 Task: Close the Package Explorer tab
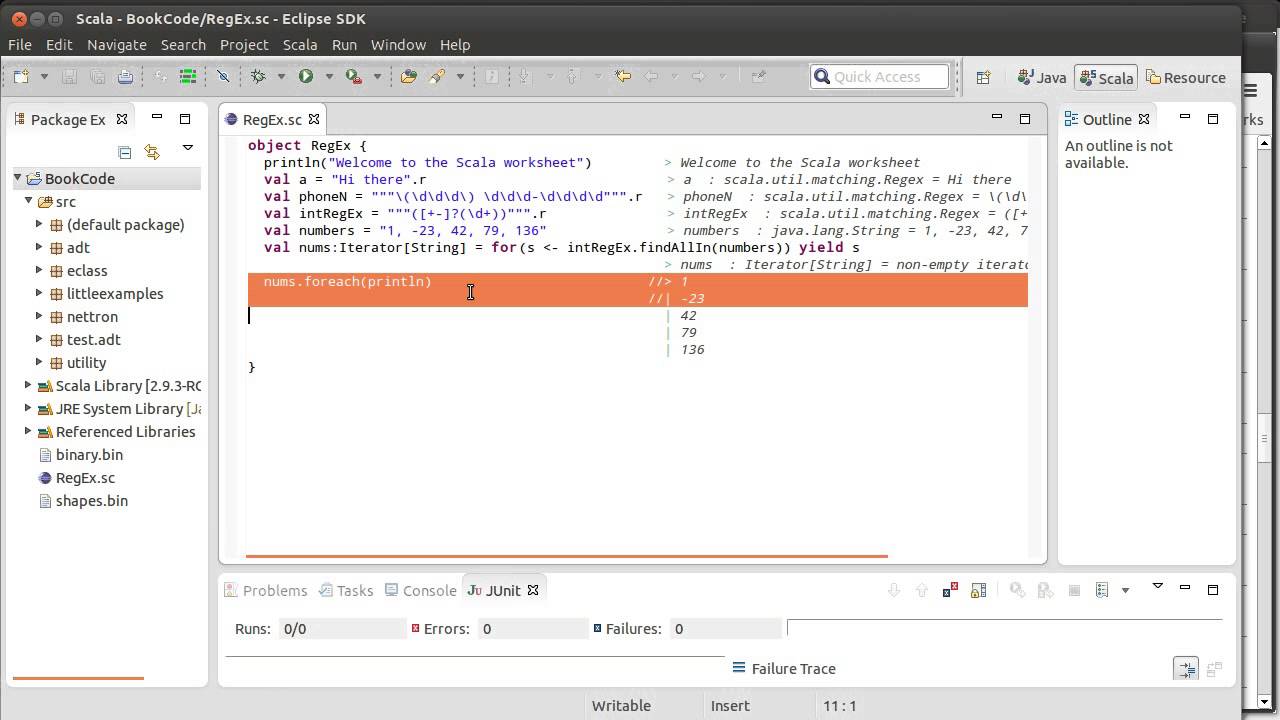coord(122,119)
